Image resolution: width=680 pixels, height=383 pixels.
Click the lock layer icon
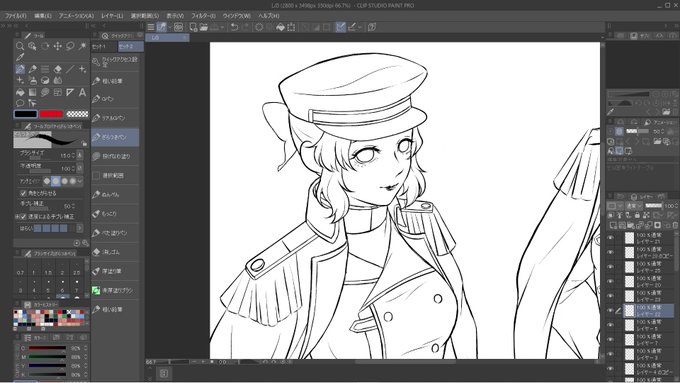(x=637, y=215)
